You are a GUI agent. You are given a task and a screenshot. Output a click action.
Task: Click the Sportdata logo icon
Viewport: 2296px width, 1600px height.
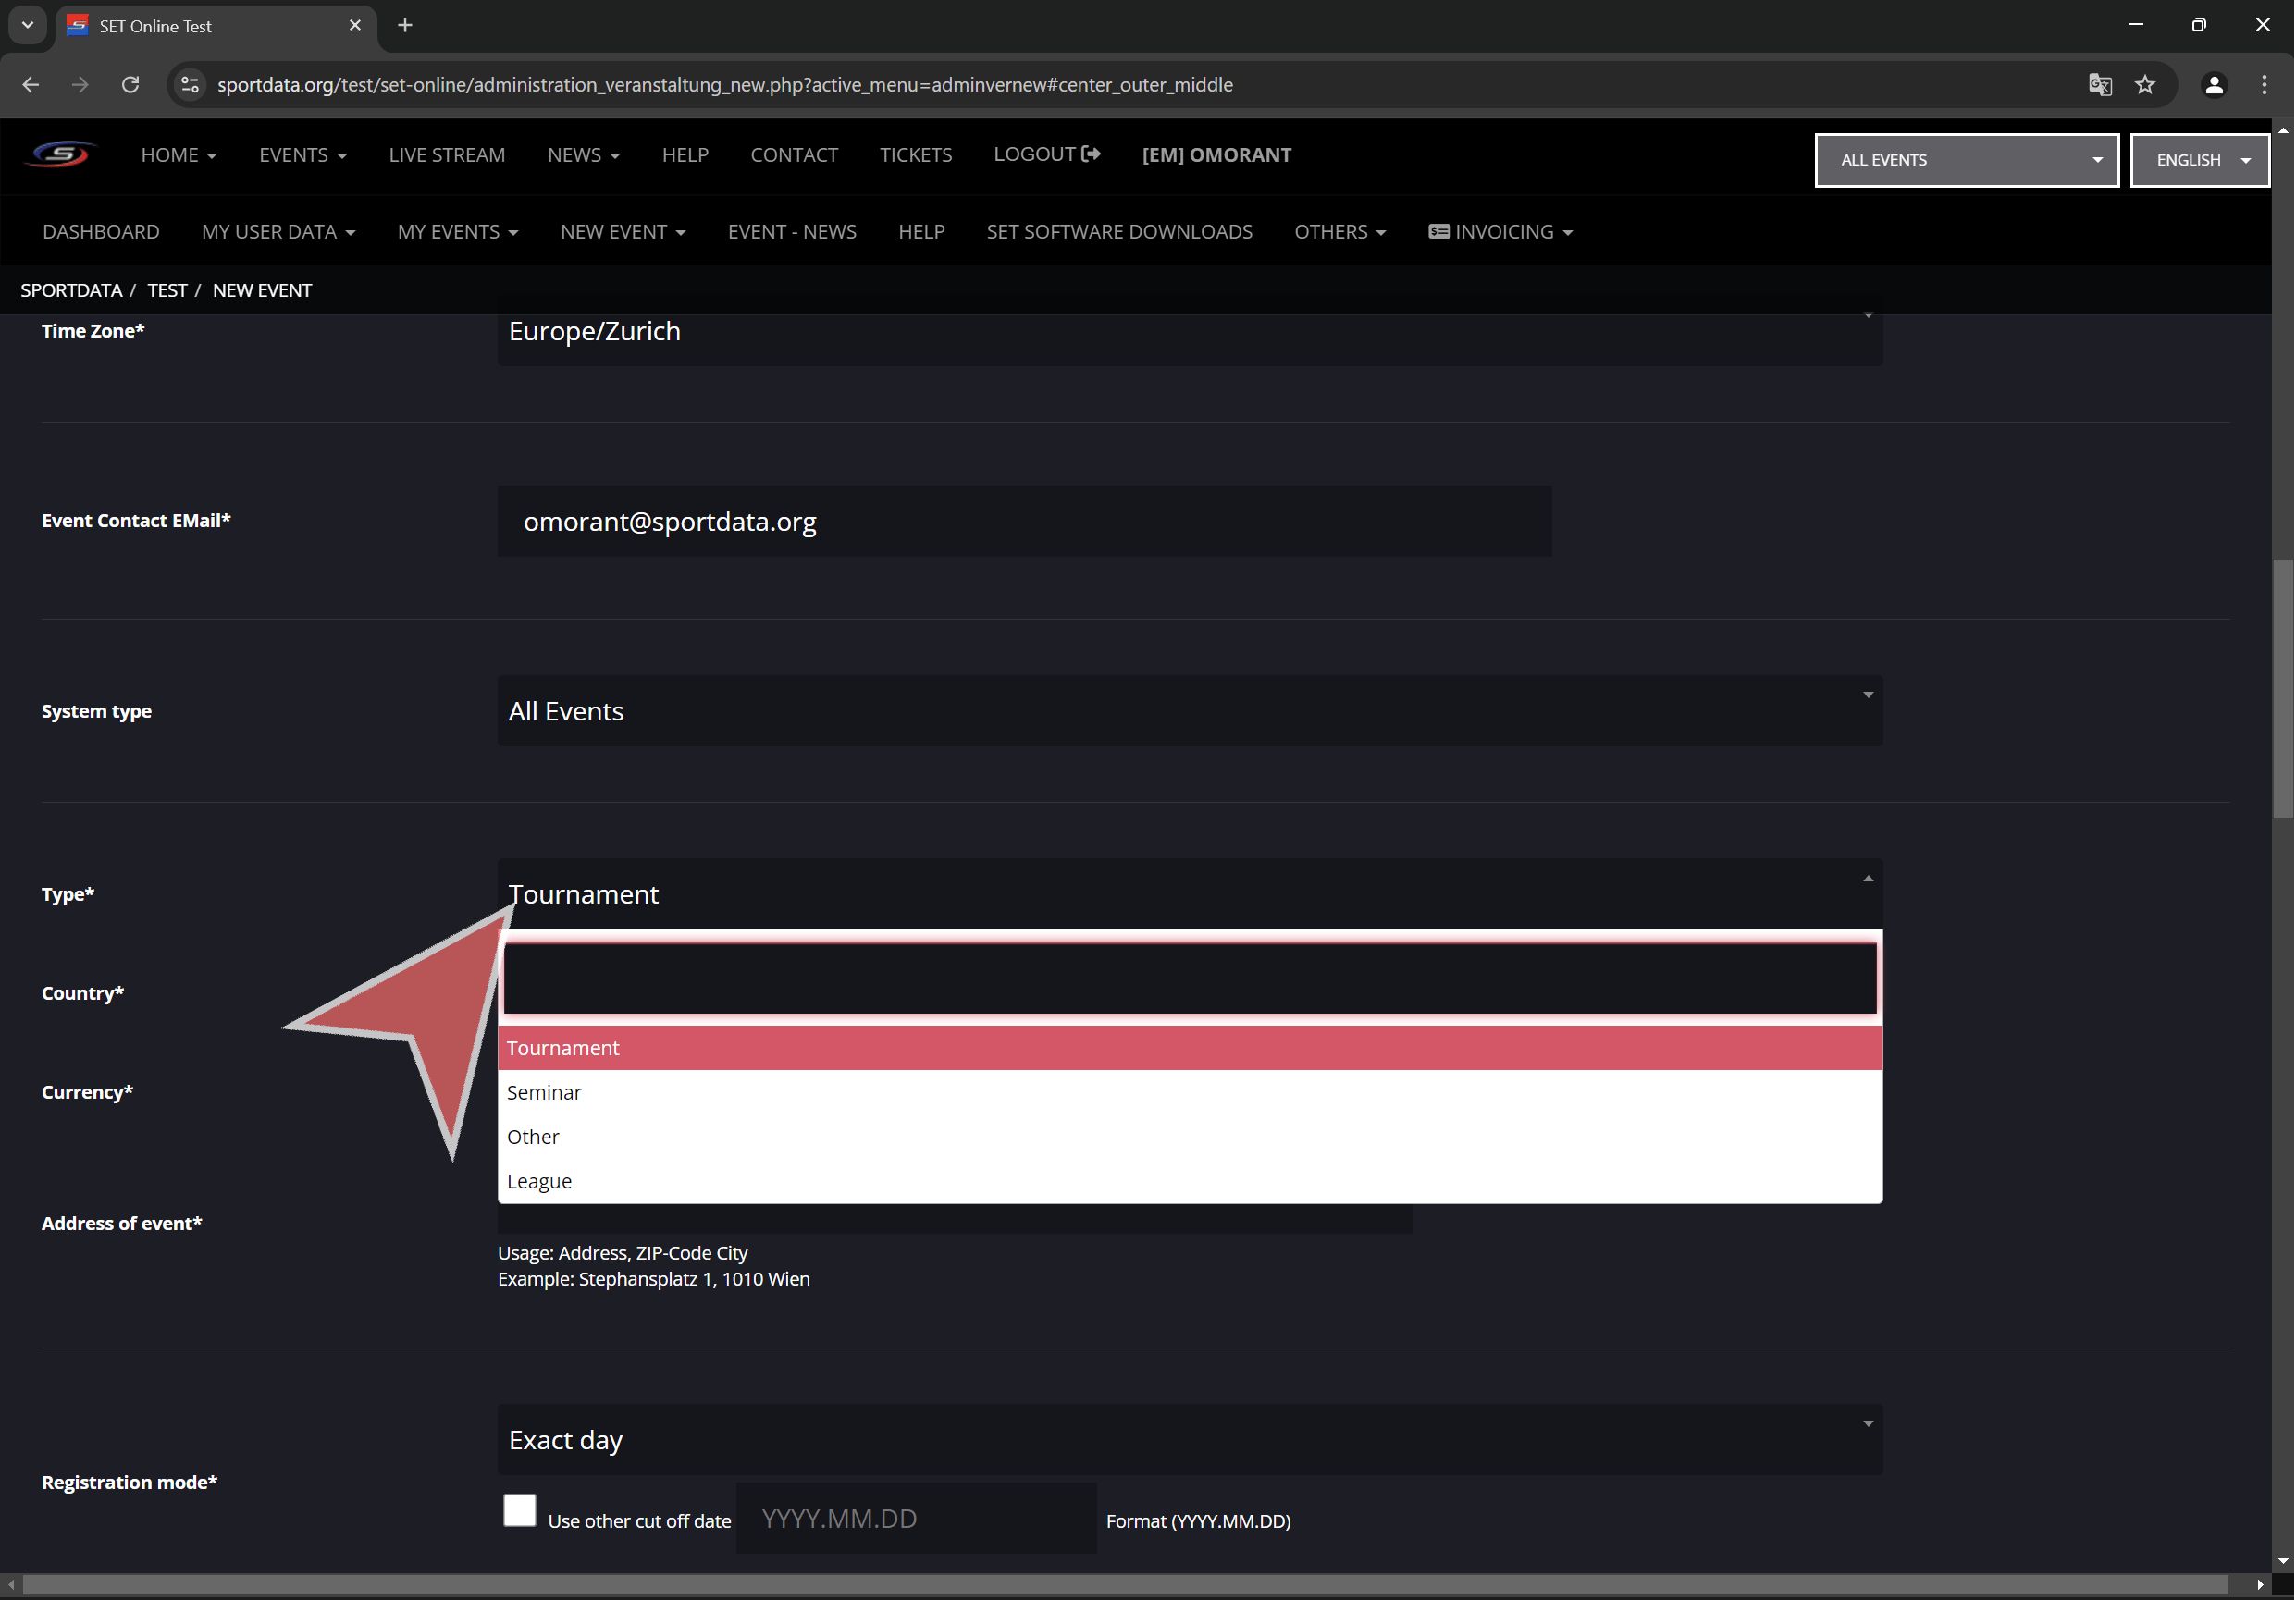[x=60, y=155]
